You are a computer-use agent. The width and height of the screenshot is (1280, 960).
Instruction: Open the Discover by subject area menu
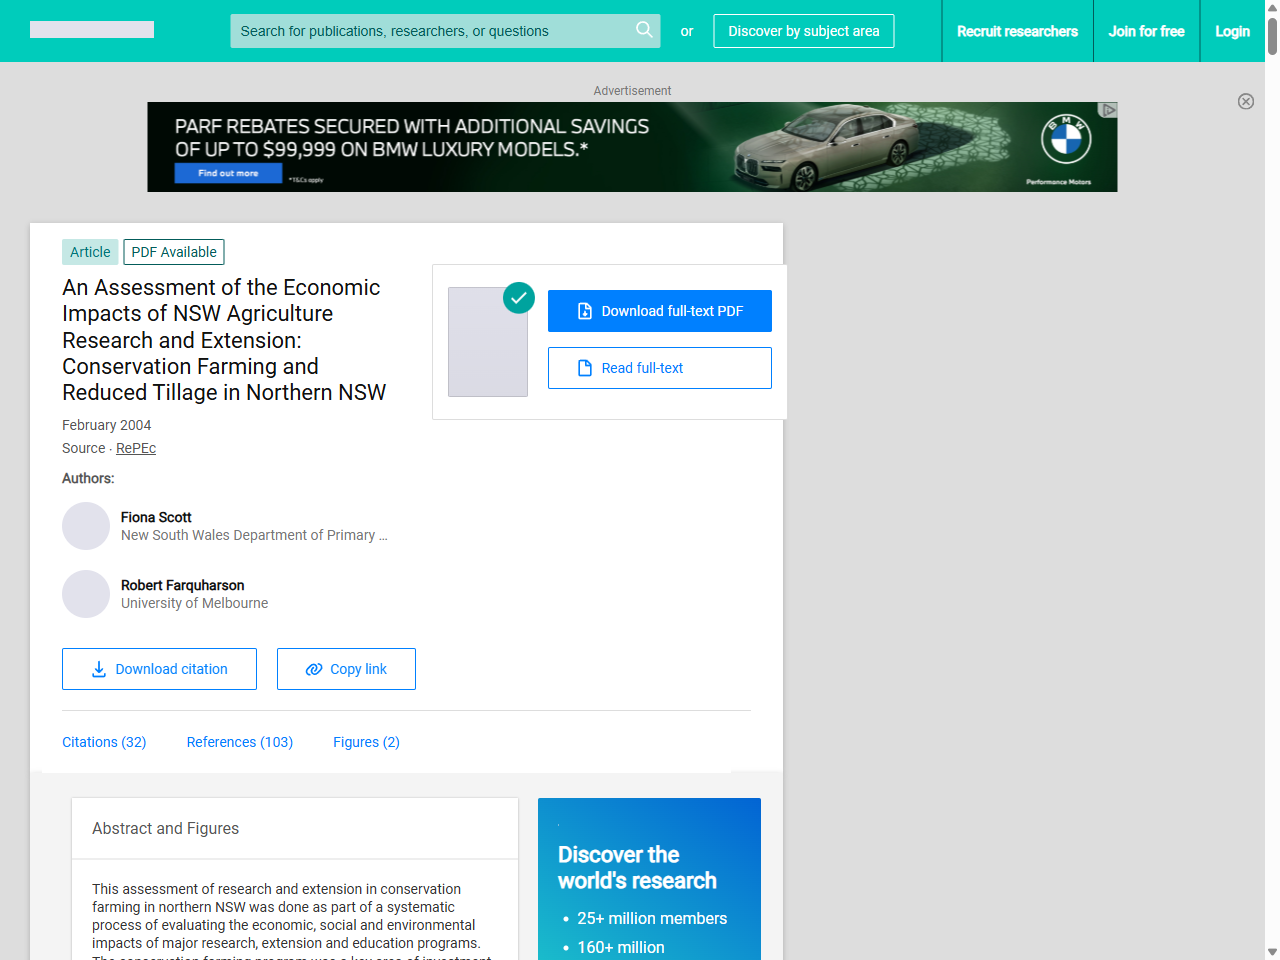point(803,31)
